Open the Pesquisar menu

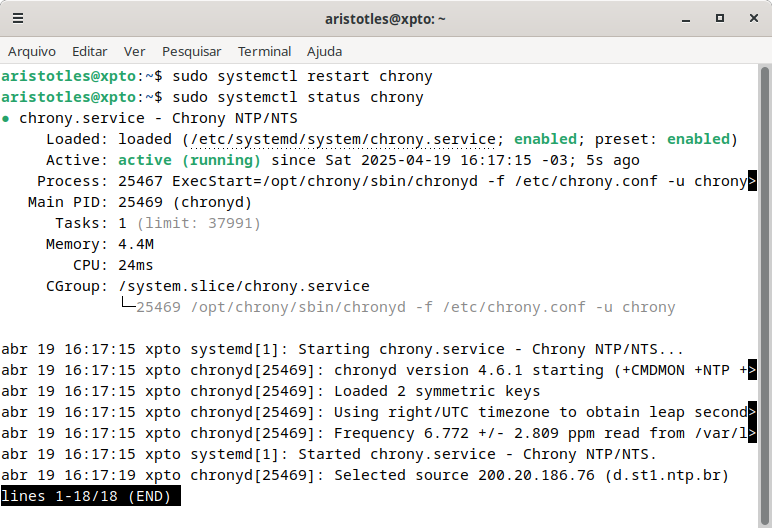pyautogui.click(x=192, y=52)
